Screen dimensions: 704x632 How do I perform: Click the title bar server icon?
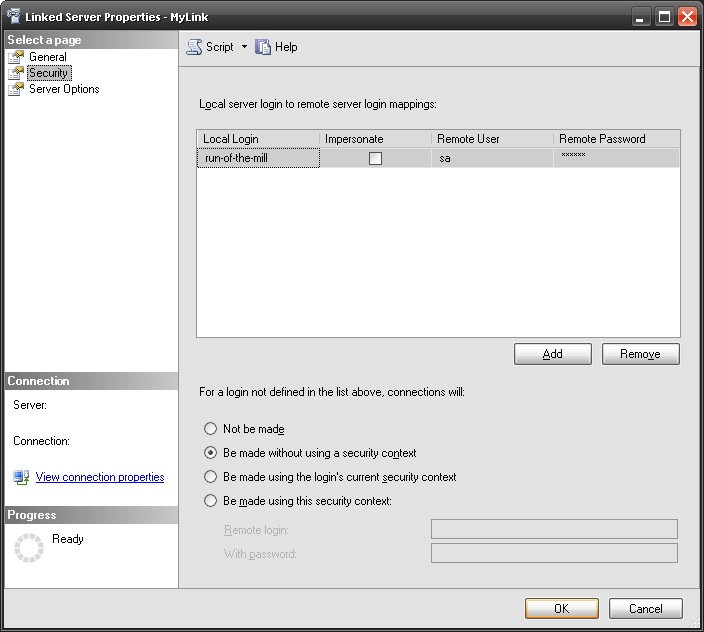click(12, 17)
